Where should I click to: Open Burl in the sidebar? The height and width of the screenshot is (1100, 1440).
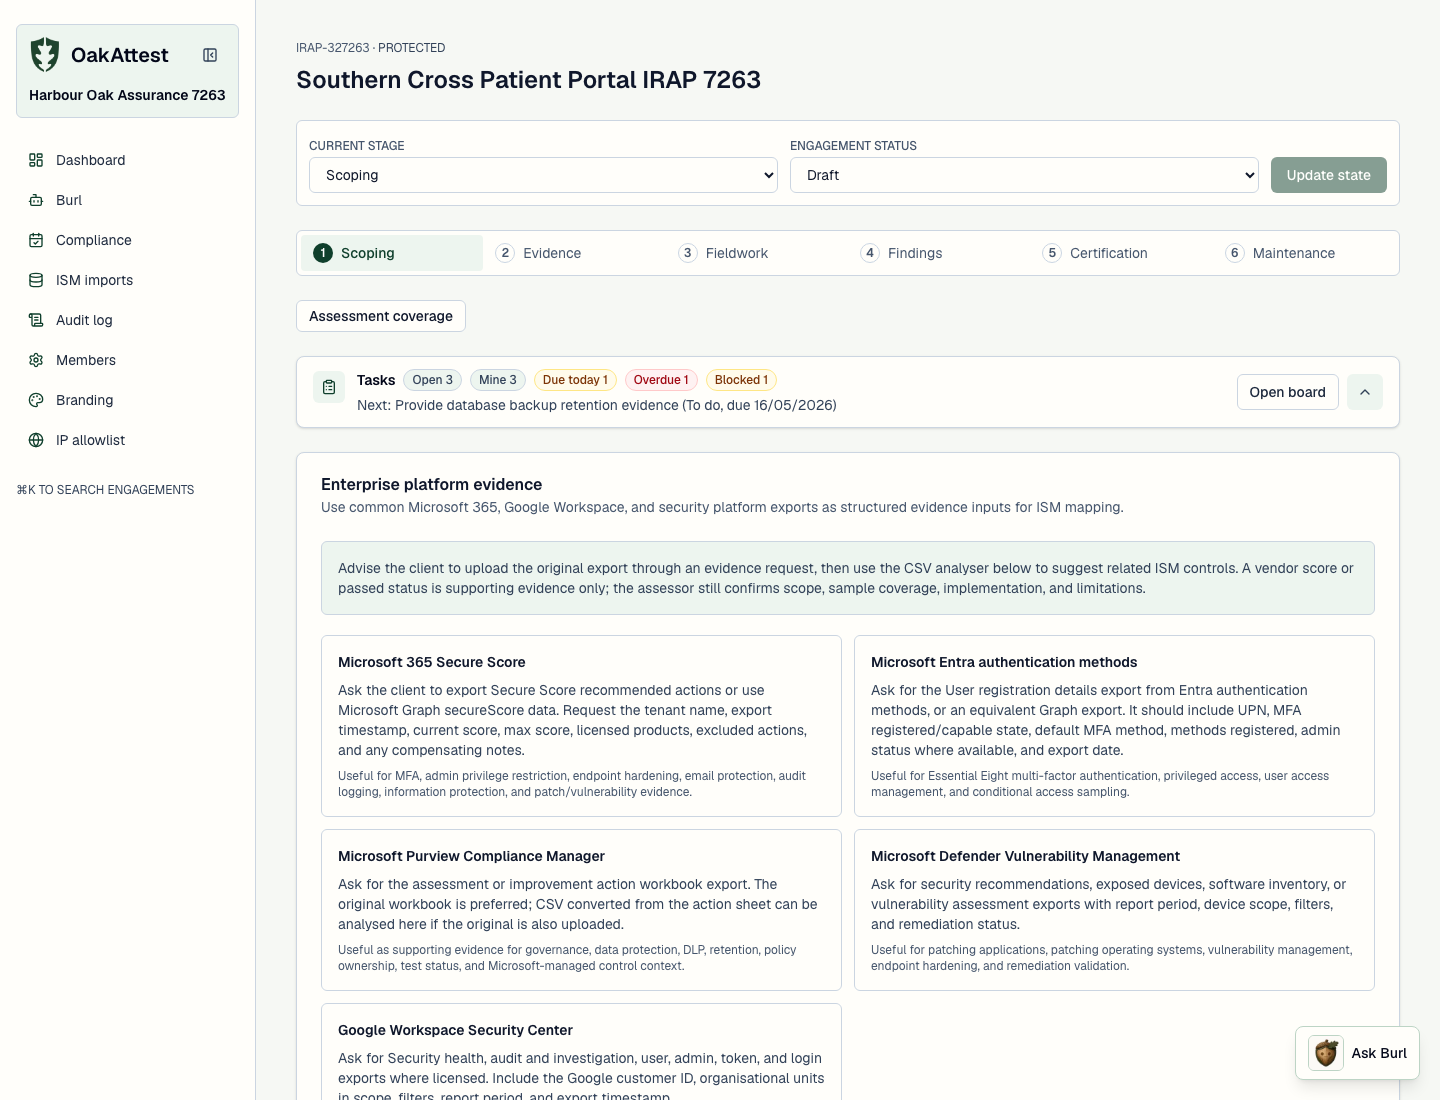click(x=127, y=200)
